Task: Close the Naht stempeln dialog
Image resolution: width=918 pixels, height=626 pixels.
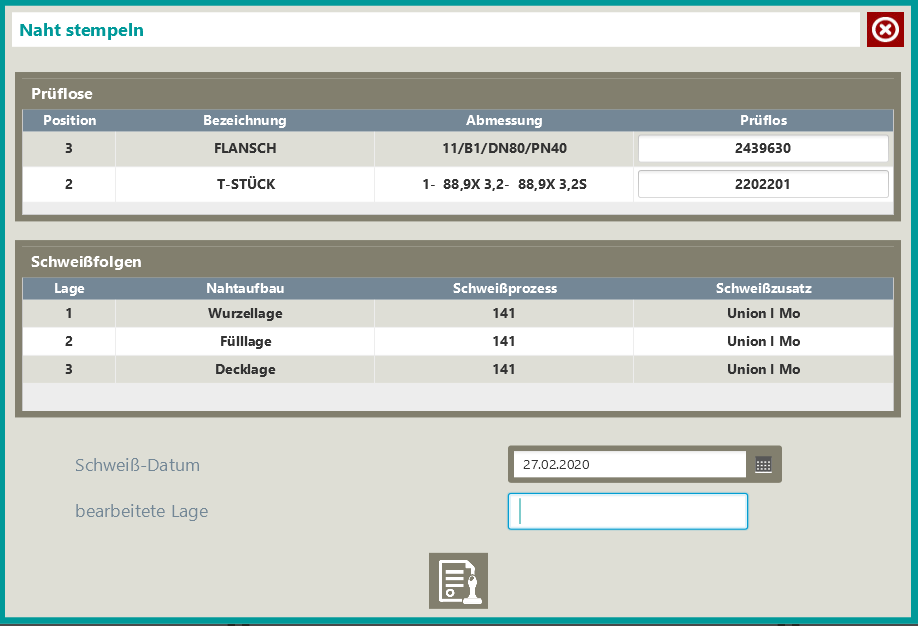Action: click(885, 30)
